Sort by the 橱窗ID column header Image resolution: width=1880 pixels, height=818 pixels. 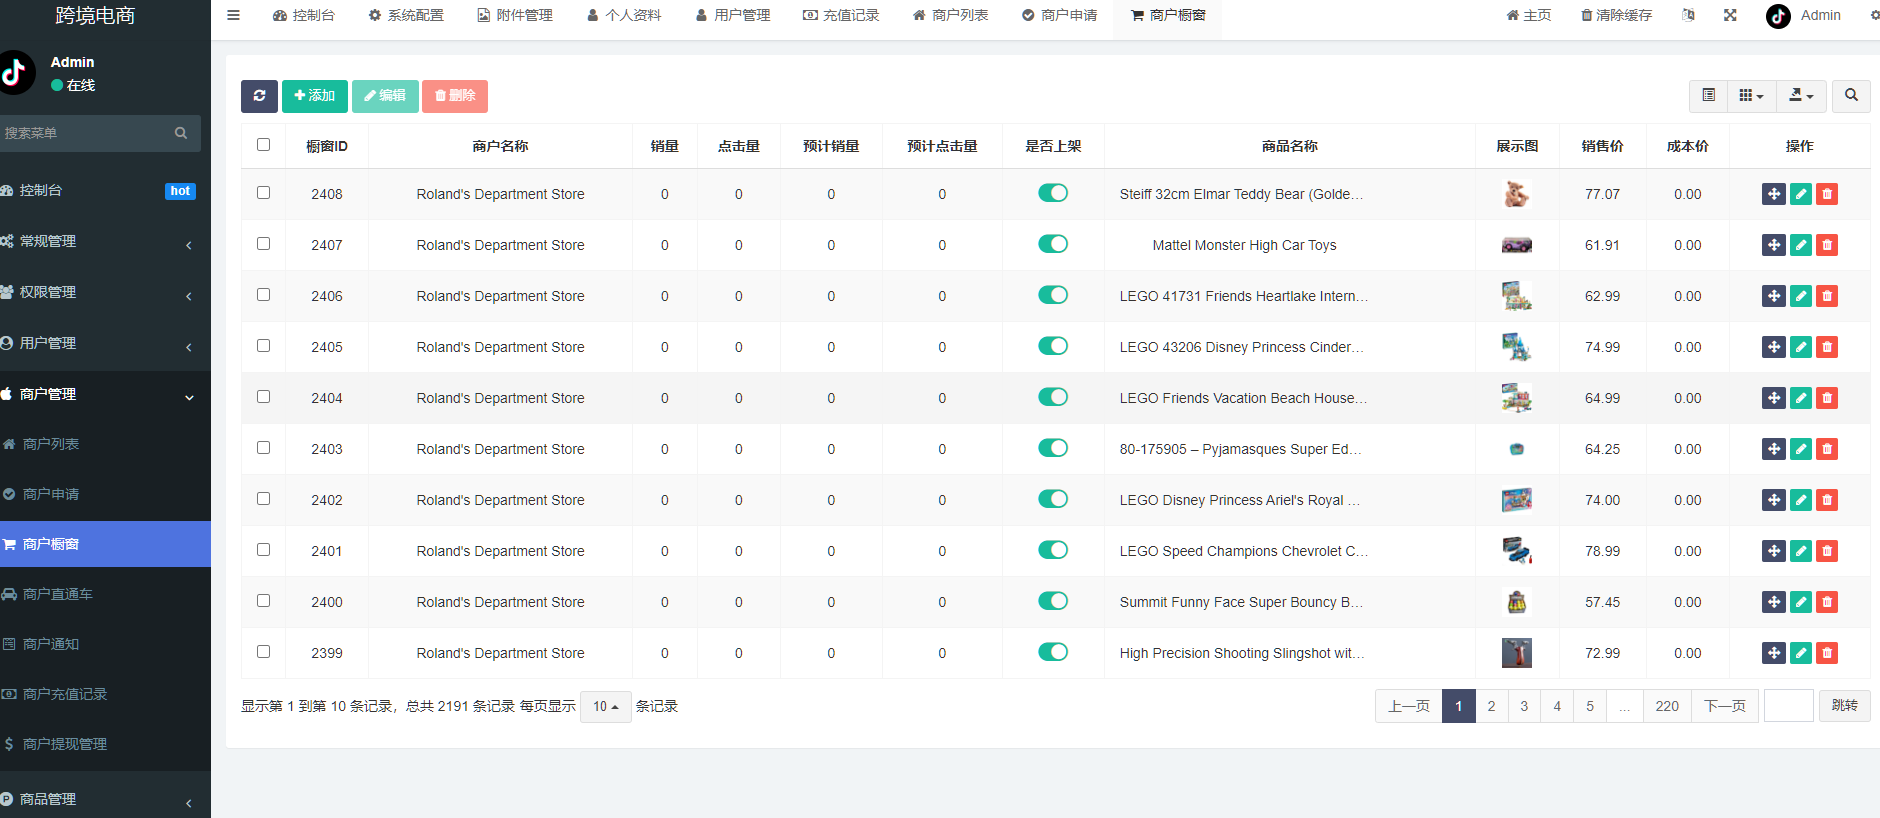[x=327, y=146]
